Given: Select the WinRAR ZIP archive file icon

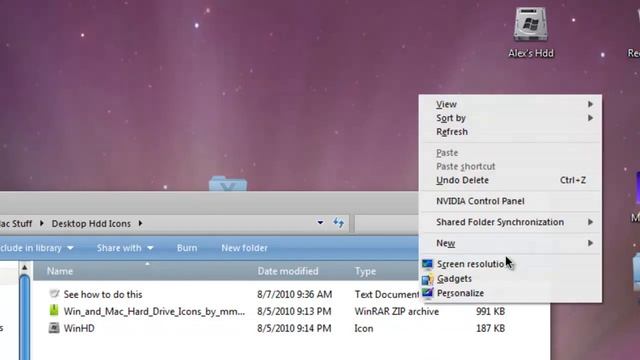Looking at the screenshot, I should click(x=54, y=311).
